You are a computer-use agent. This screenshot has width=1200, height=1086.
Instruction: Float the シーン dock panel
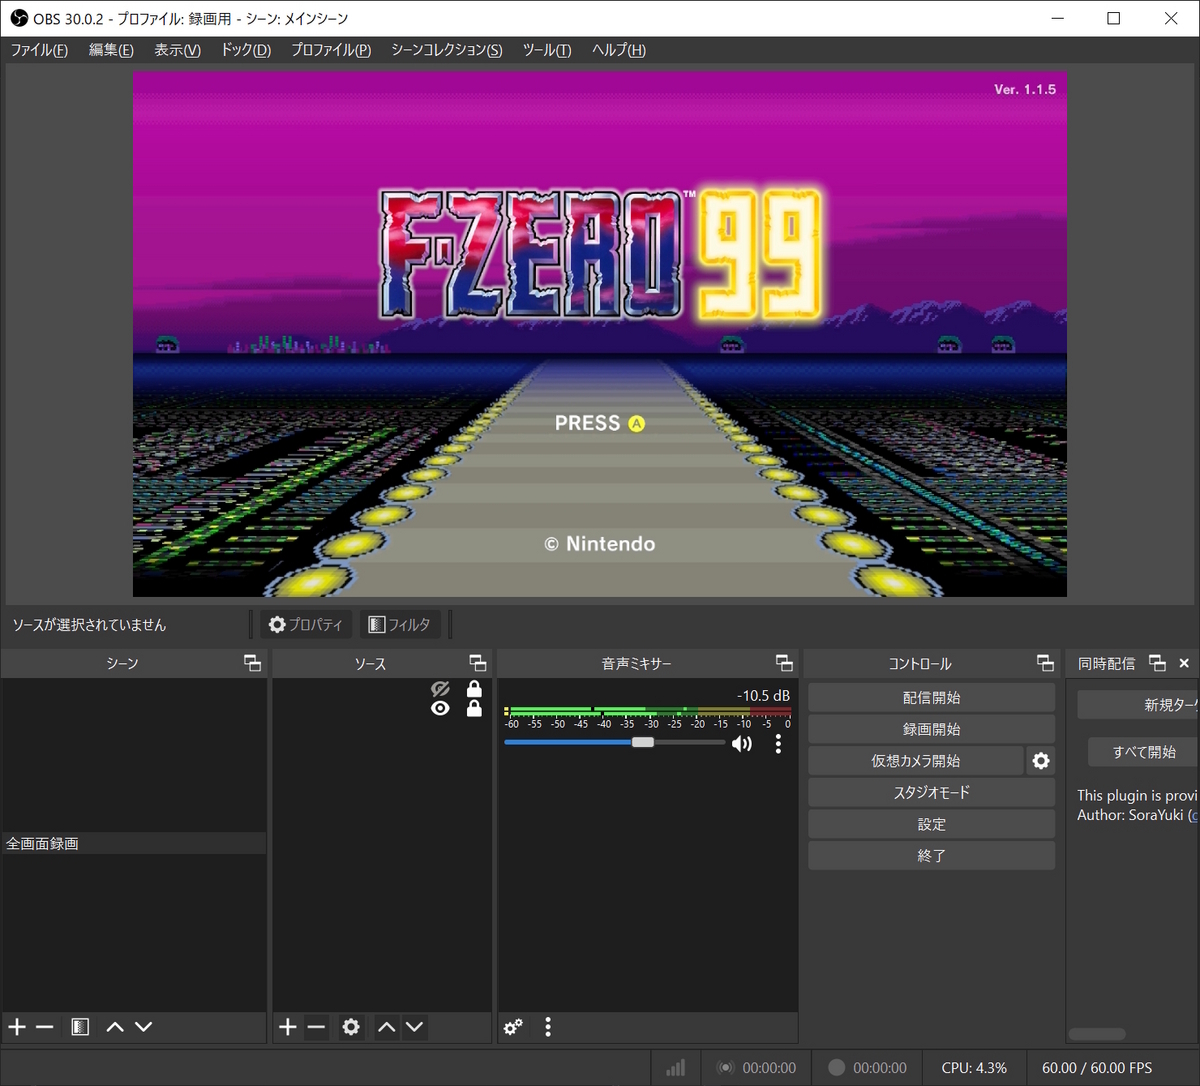tap(253, 663)
